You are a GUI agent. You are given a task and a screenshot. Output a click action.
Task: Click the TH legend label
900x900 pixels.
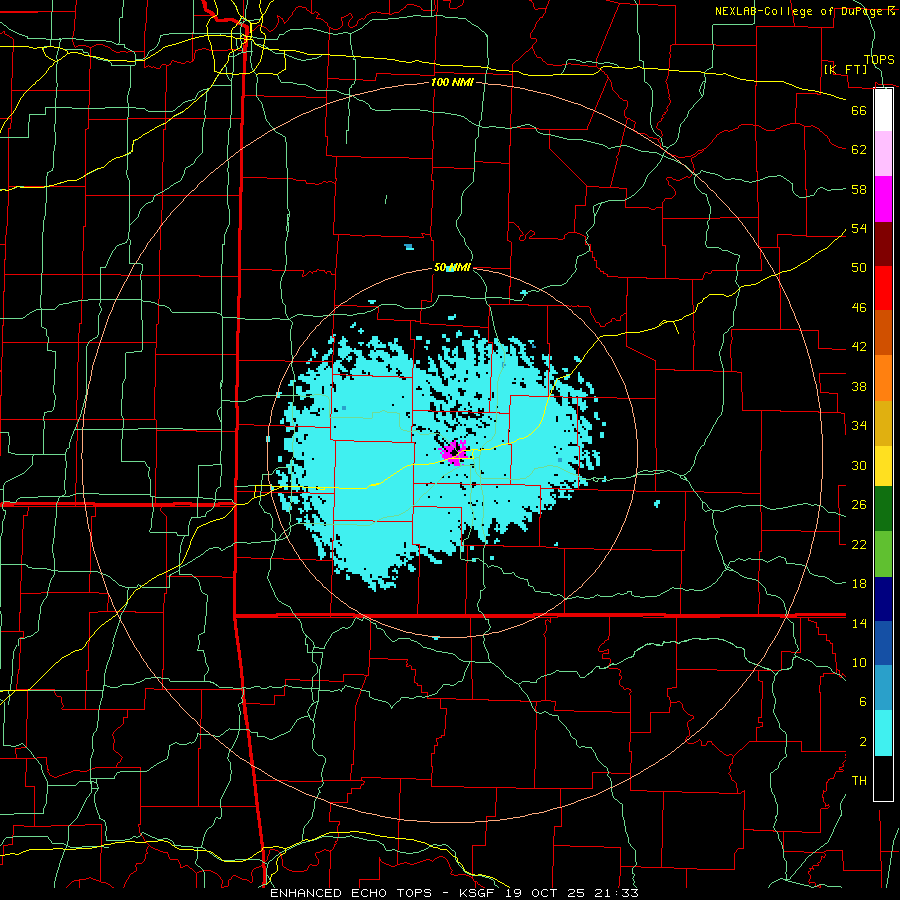[x=859, y=781]
